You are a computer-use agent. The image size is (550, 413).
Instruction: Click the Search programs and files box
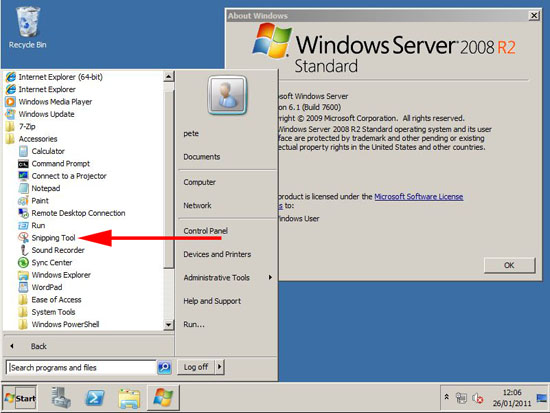point(81,367)
